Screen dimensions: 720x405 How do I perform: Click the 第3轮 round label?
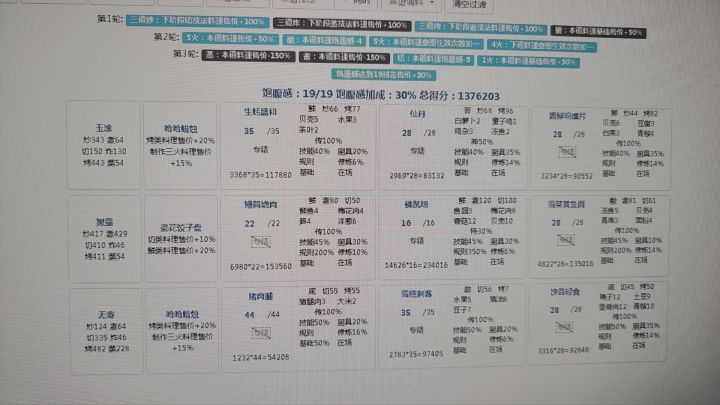[x=186, y=54]
